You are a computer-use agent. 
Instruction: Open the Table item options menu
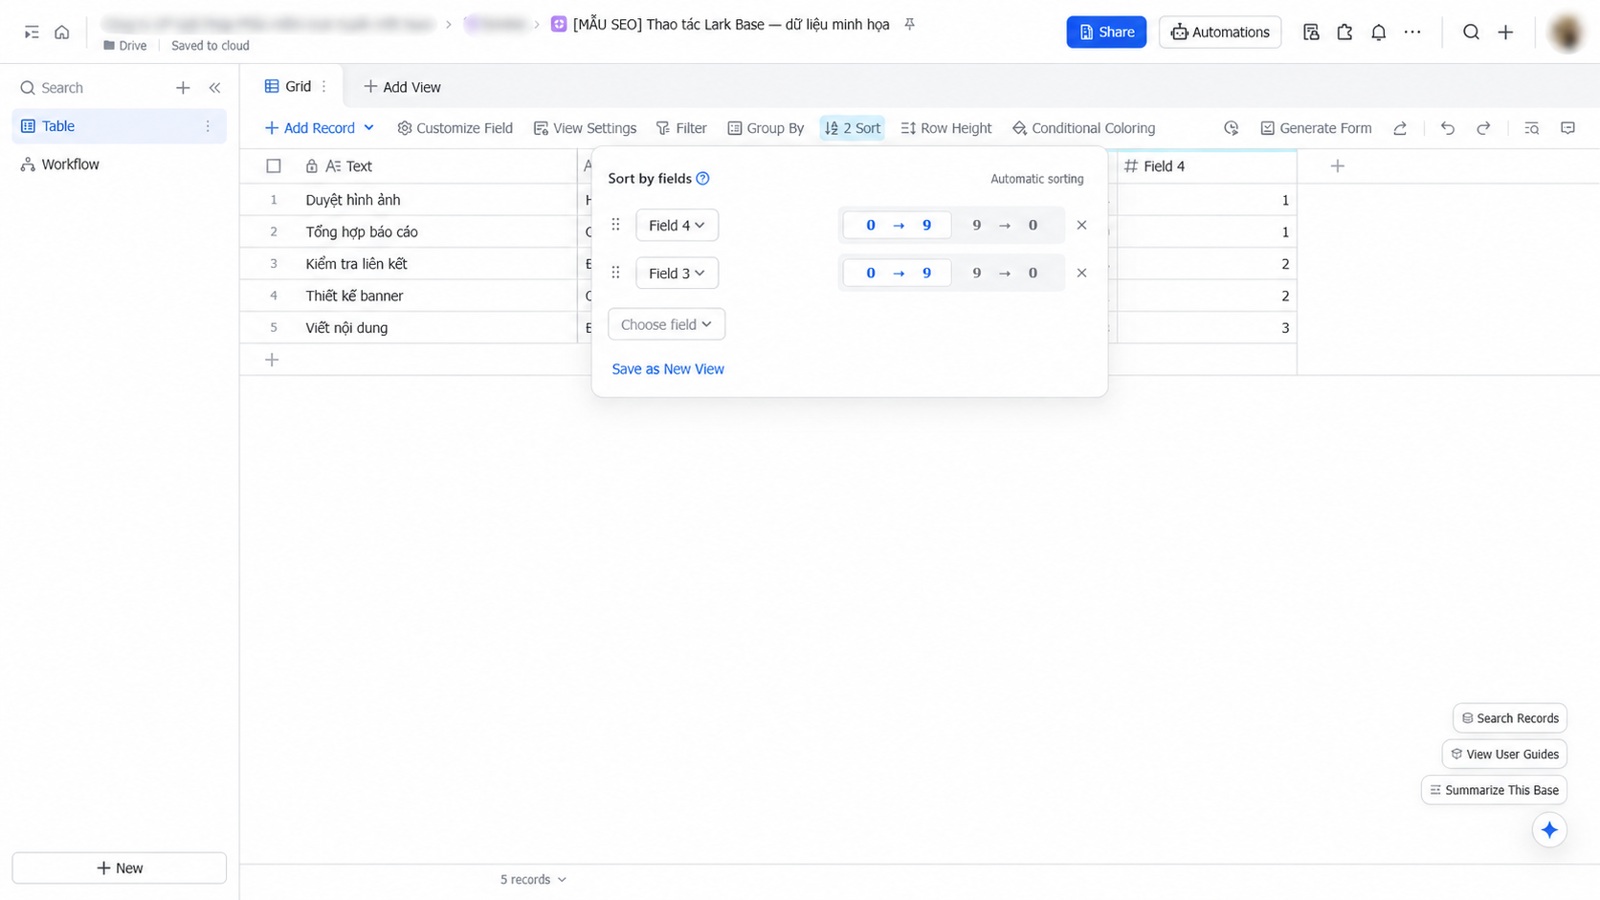pyautogui.click(x=208, y=126)
